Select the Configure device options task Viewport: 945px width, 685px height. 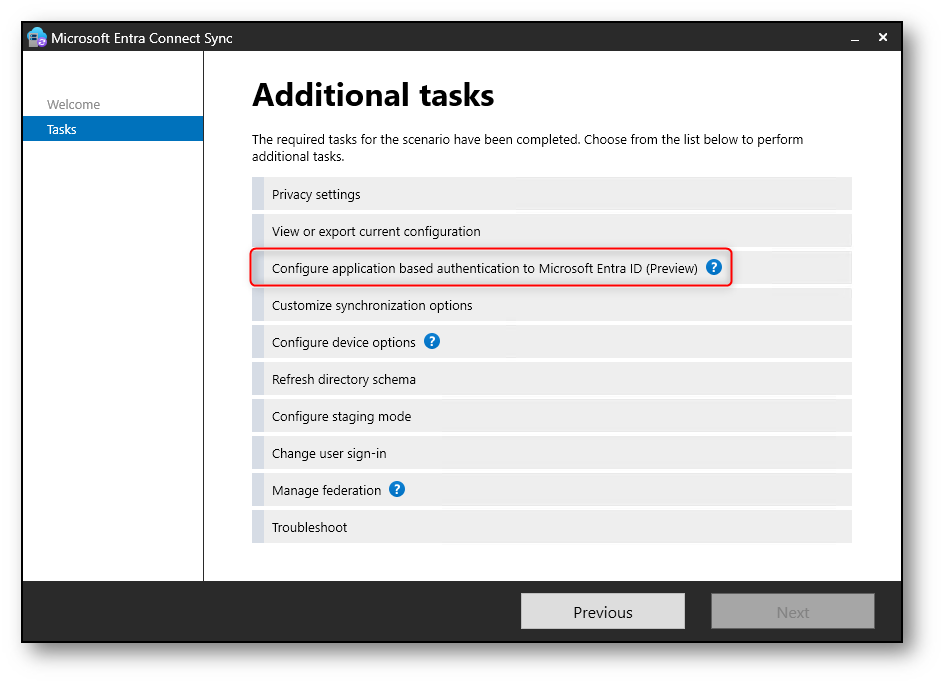[x=551, y=342]
